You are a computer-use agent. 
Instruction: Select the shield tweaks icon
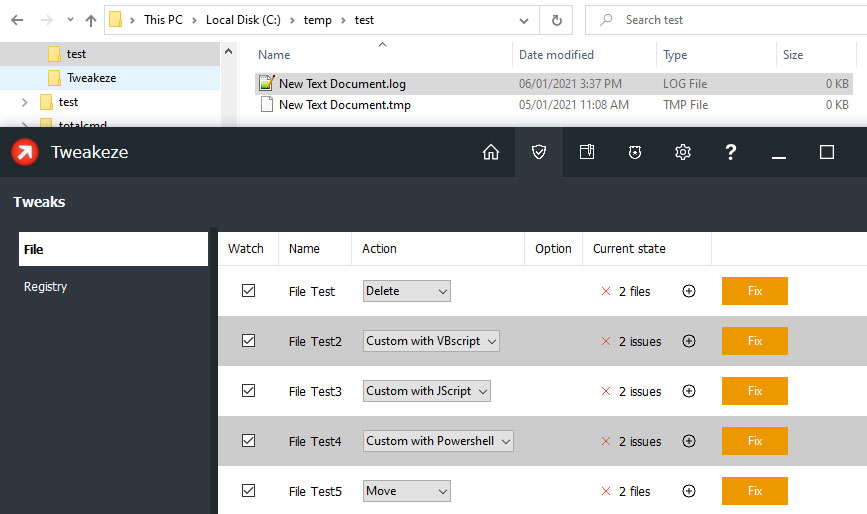point(539,152)
